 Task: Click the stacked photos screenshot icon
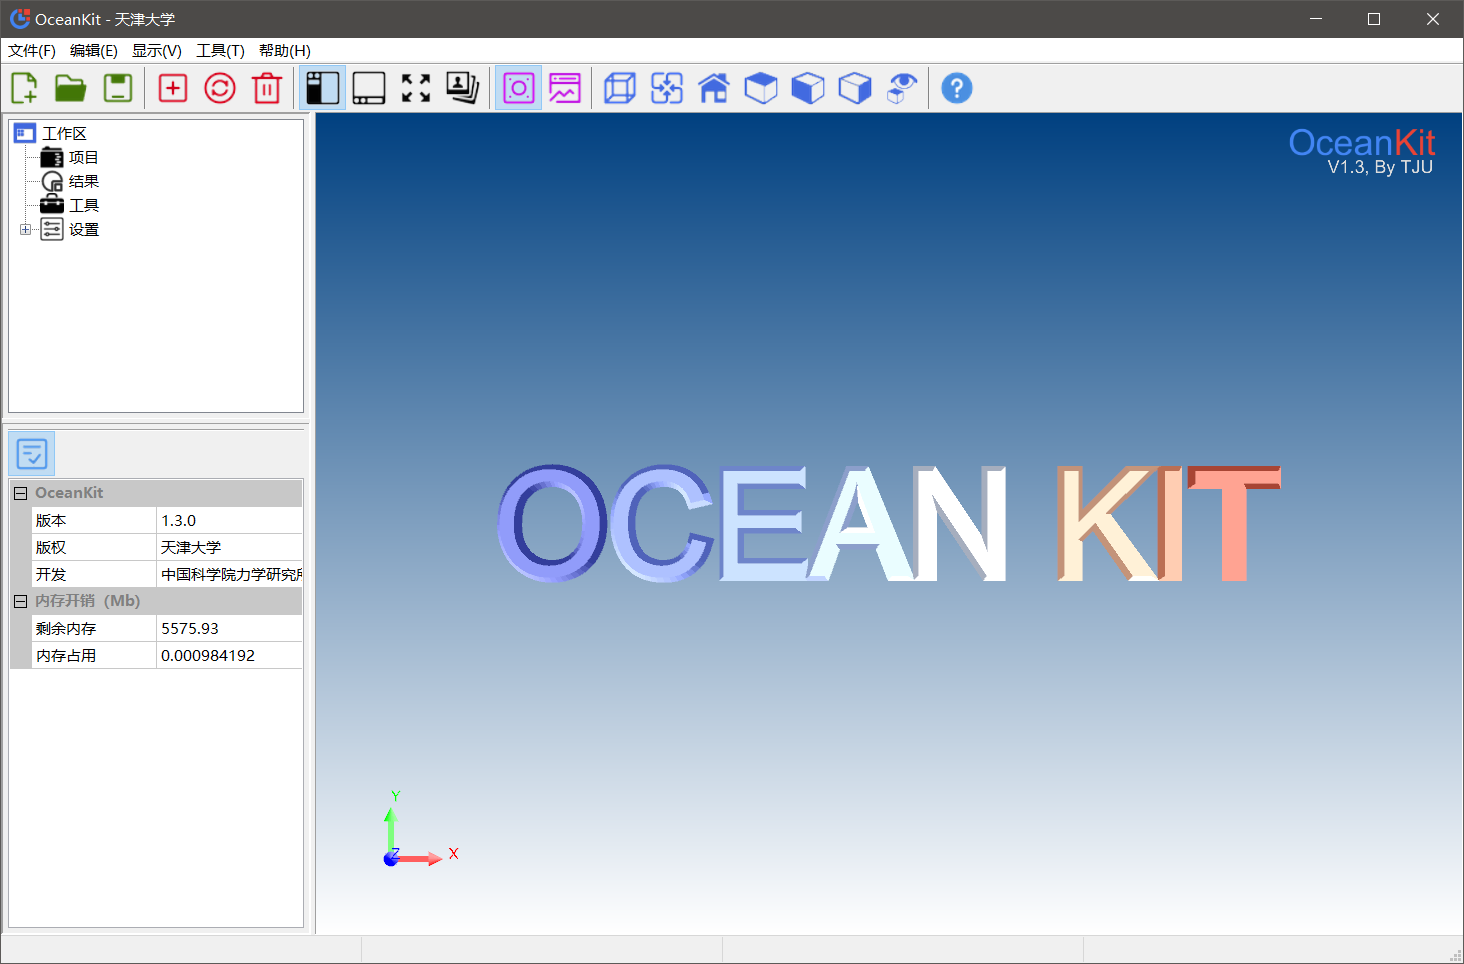click(x=463, y=88)
